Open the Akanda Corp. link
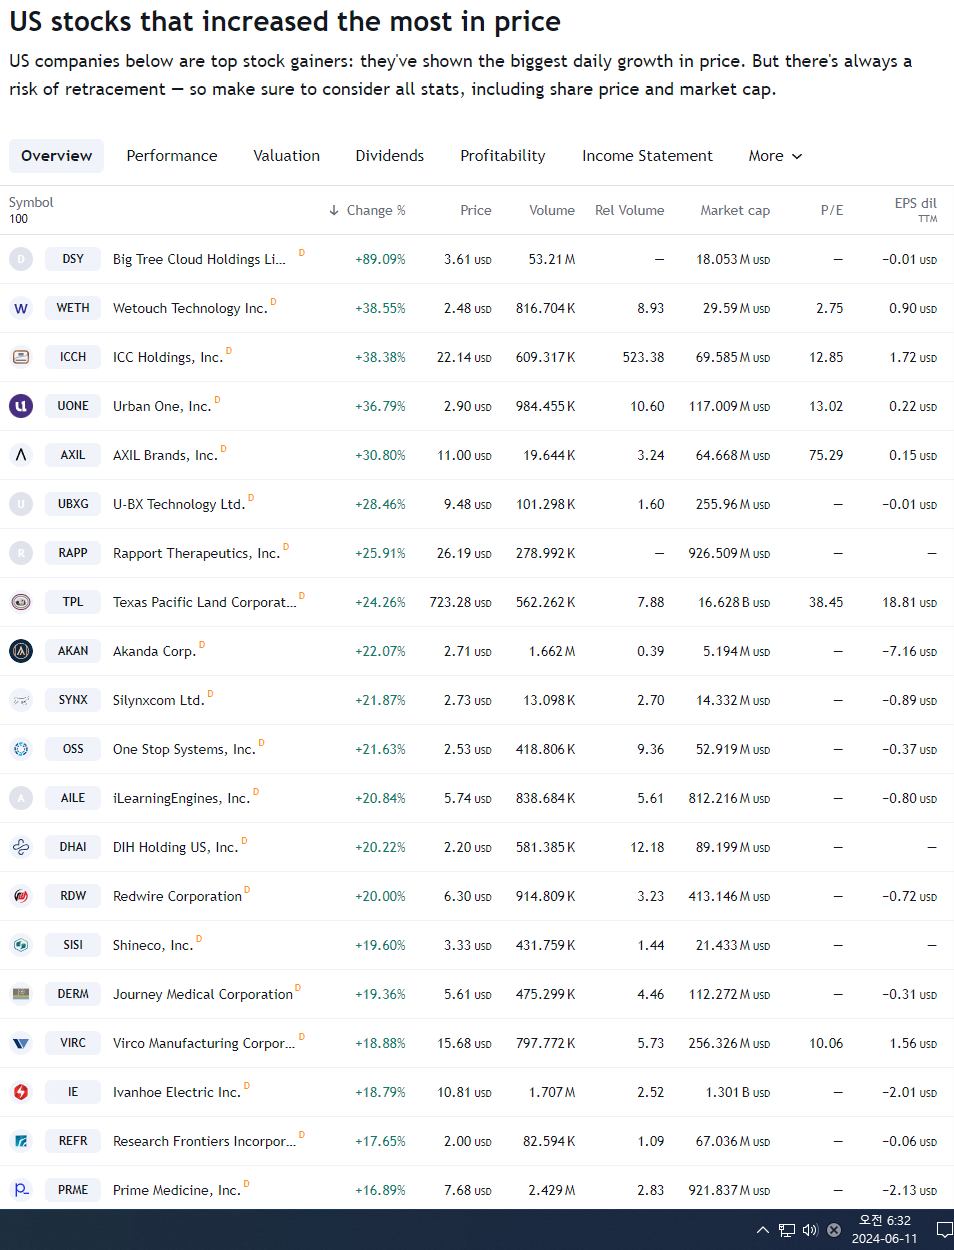The width and height of the screenshot is (954, 1250). [154, 651]
